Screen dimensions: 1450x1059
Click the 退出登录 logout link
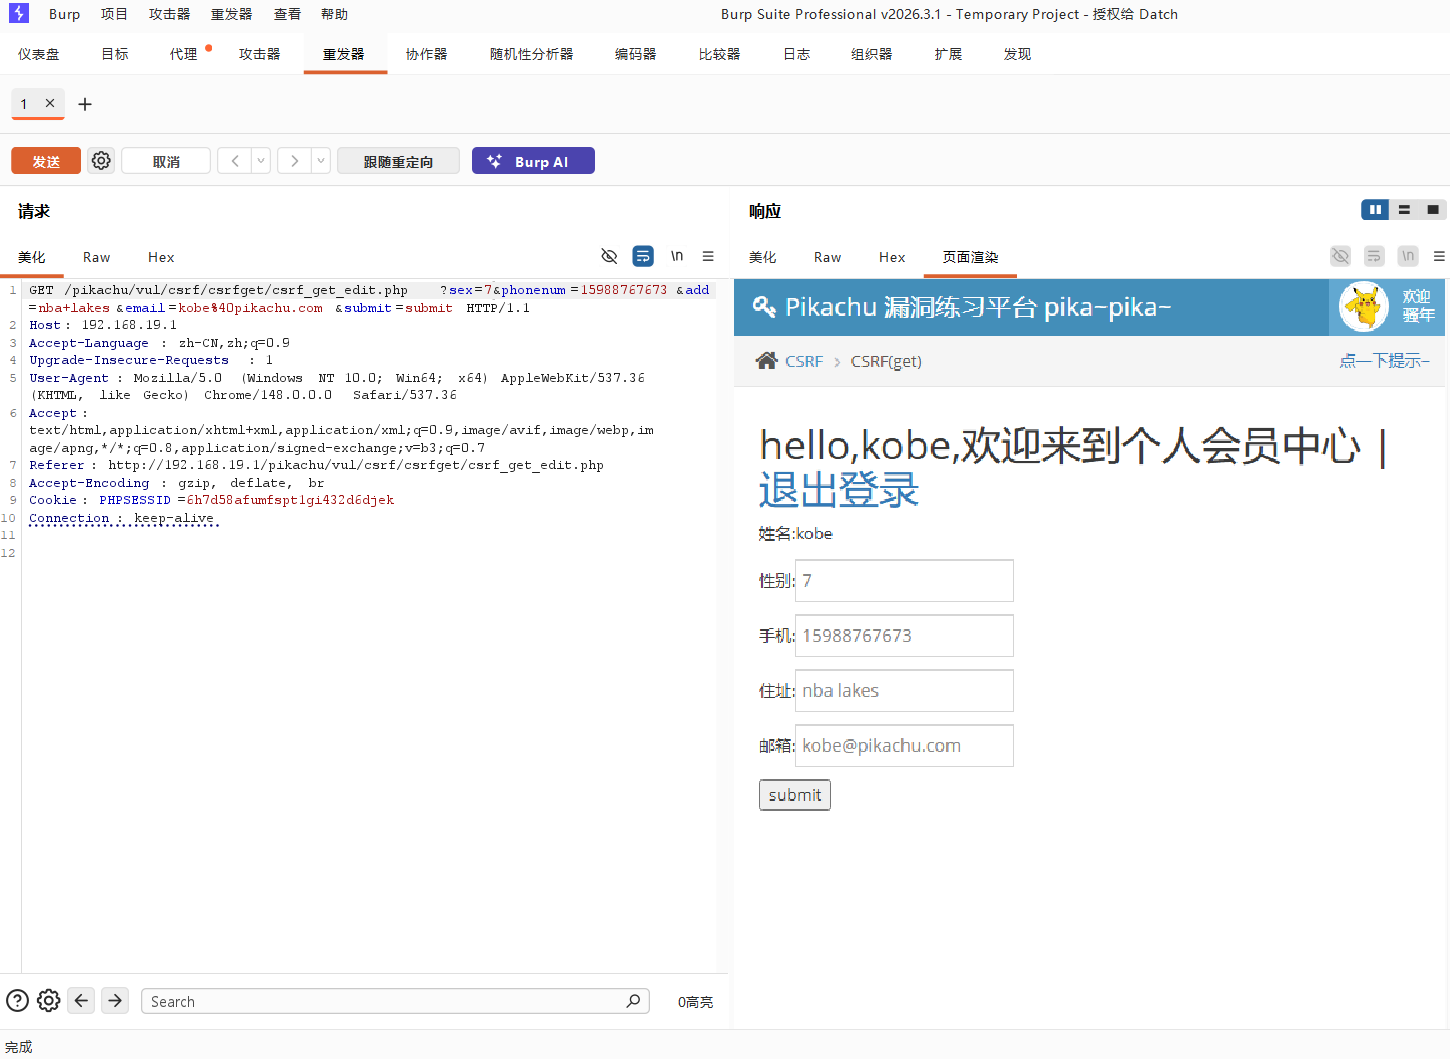click(838, 490)
